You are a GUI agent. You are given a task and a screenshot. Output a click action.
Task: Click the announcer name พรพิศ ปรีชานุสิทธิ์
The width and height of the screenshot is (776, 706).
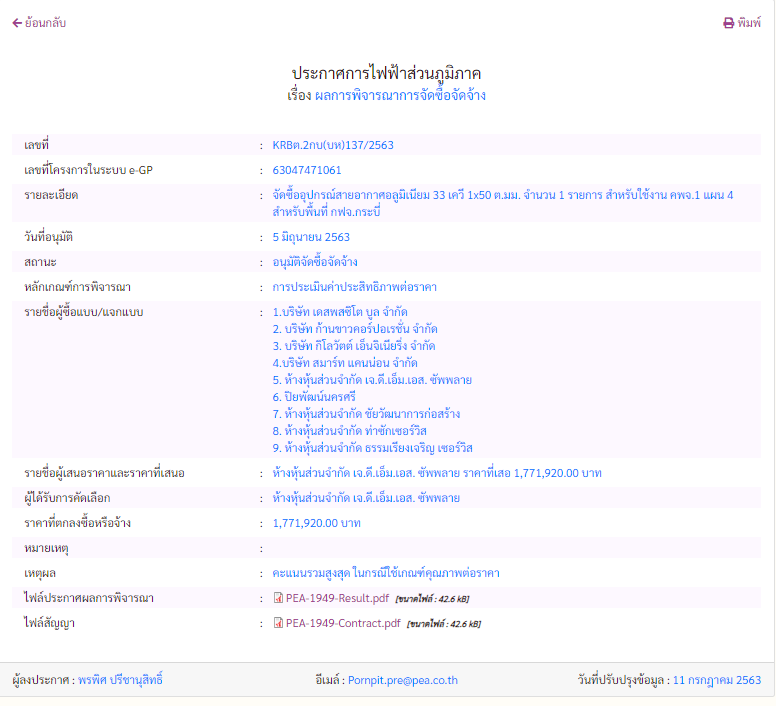click(x=120, y=680)
